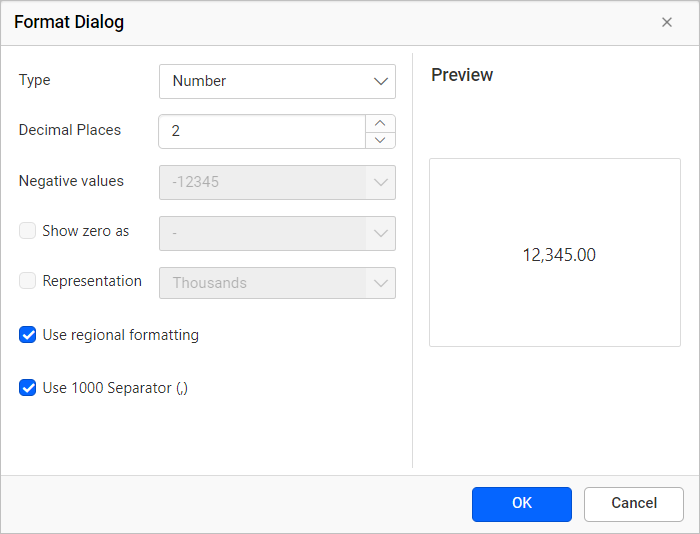Open the Representation dropdown showing Thousands
The width and height of the screenshot is (700, 534).
pyautogui.click(x=277, y=283)
